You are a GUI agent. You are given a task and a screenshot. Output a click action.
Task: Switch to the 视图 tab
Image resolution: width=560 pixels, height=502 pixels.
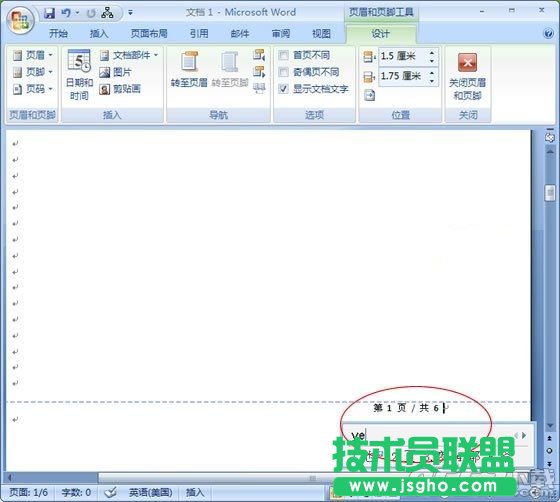click(321, 34)
